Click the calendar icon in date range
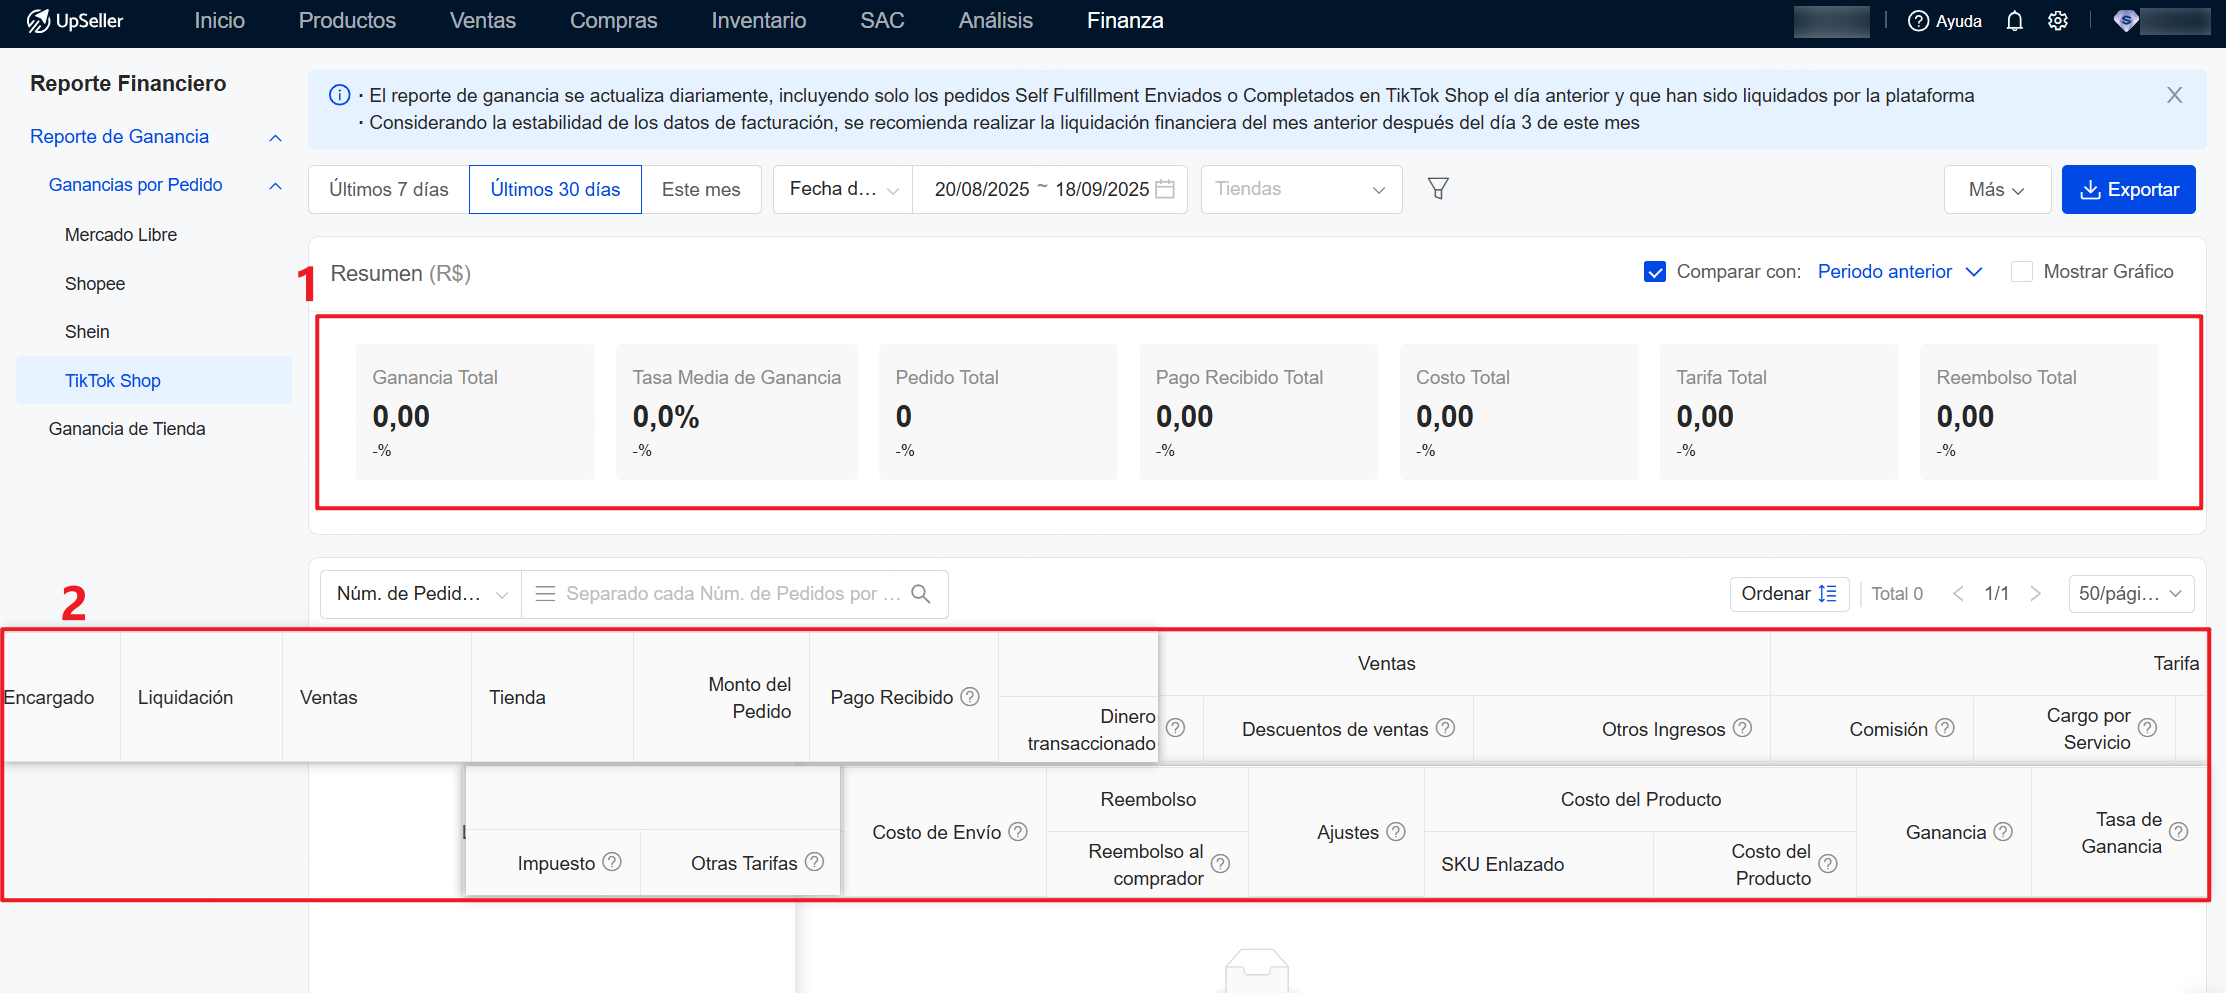Image resolution: width=2226 pixels, height=993 pixels. tap(1165, 189)
